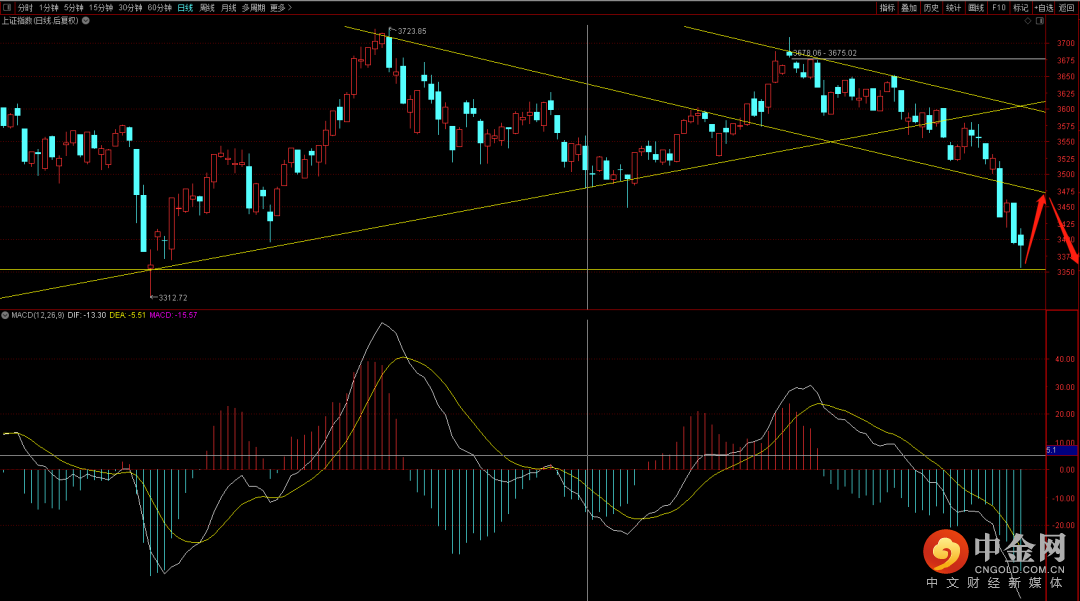
Task: Click the 返回 back button
Action: point(1067,7)
